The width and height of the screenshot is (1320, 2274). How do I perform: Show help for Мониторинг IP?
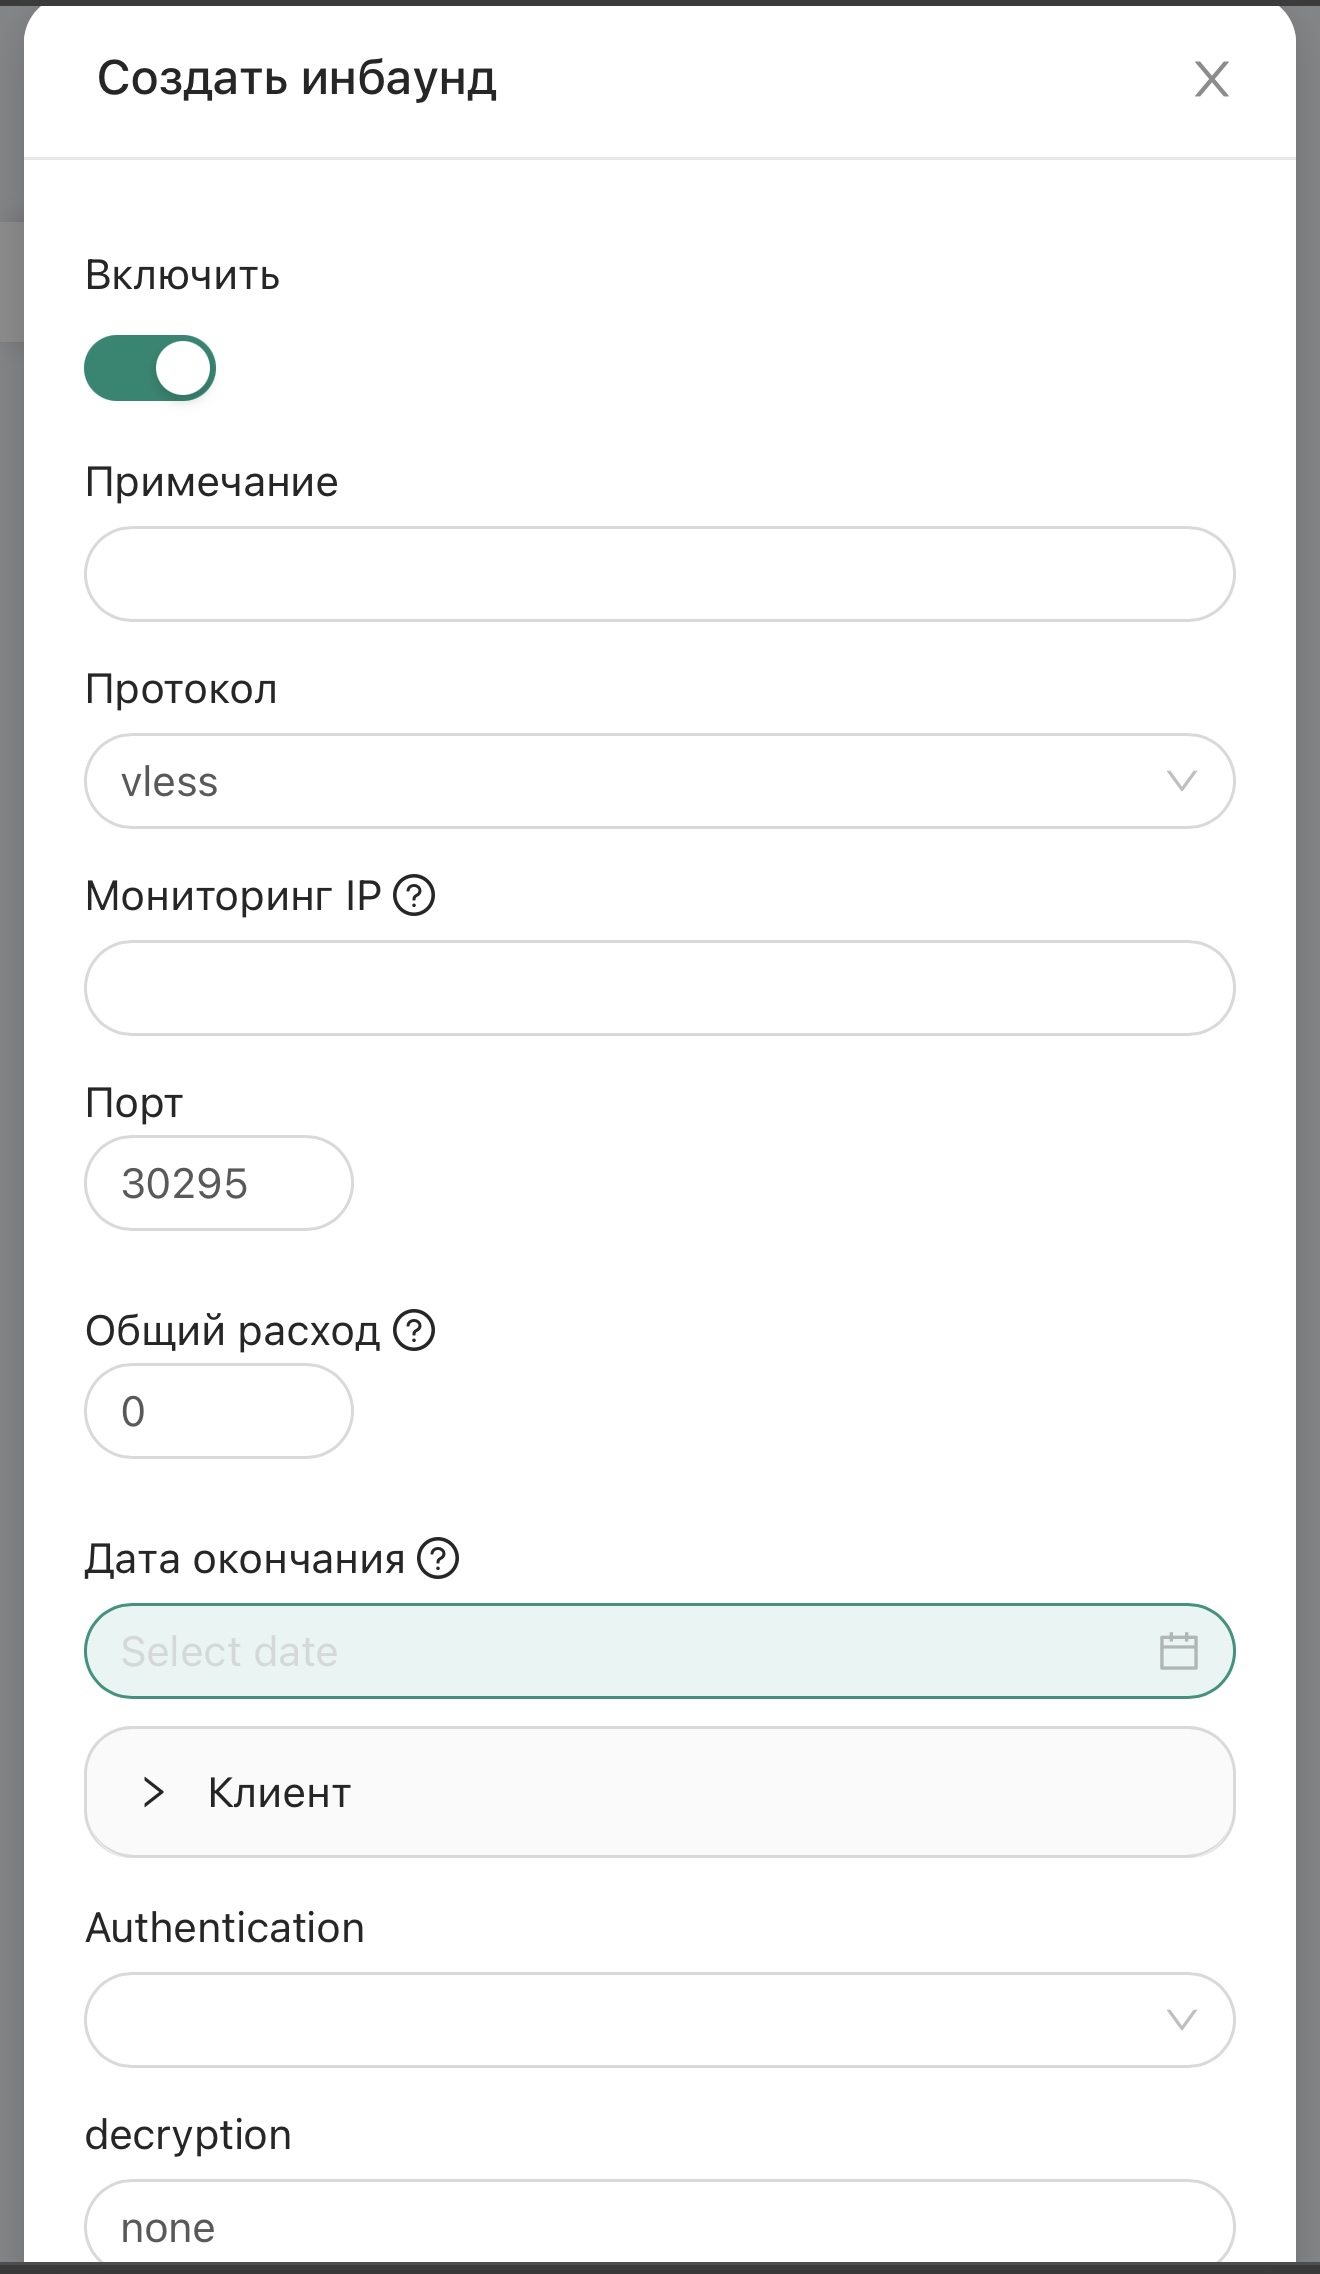[x=414, y=895]
